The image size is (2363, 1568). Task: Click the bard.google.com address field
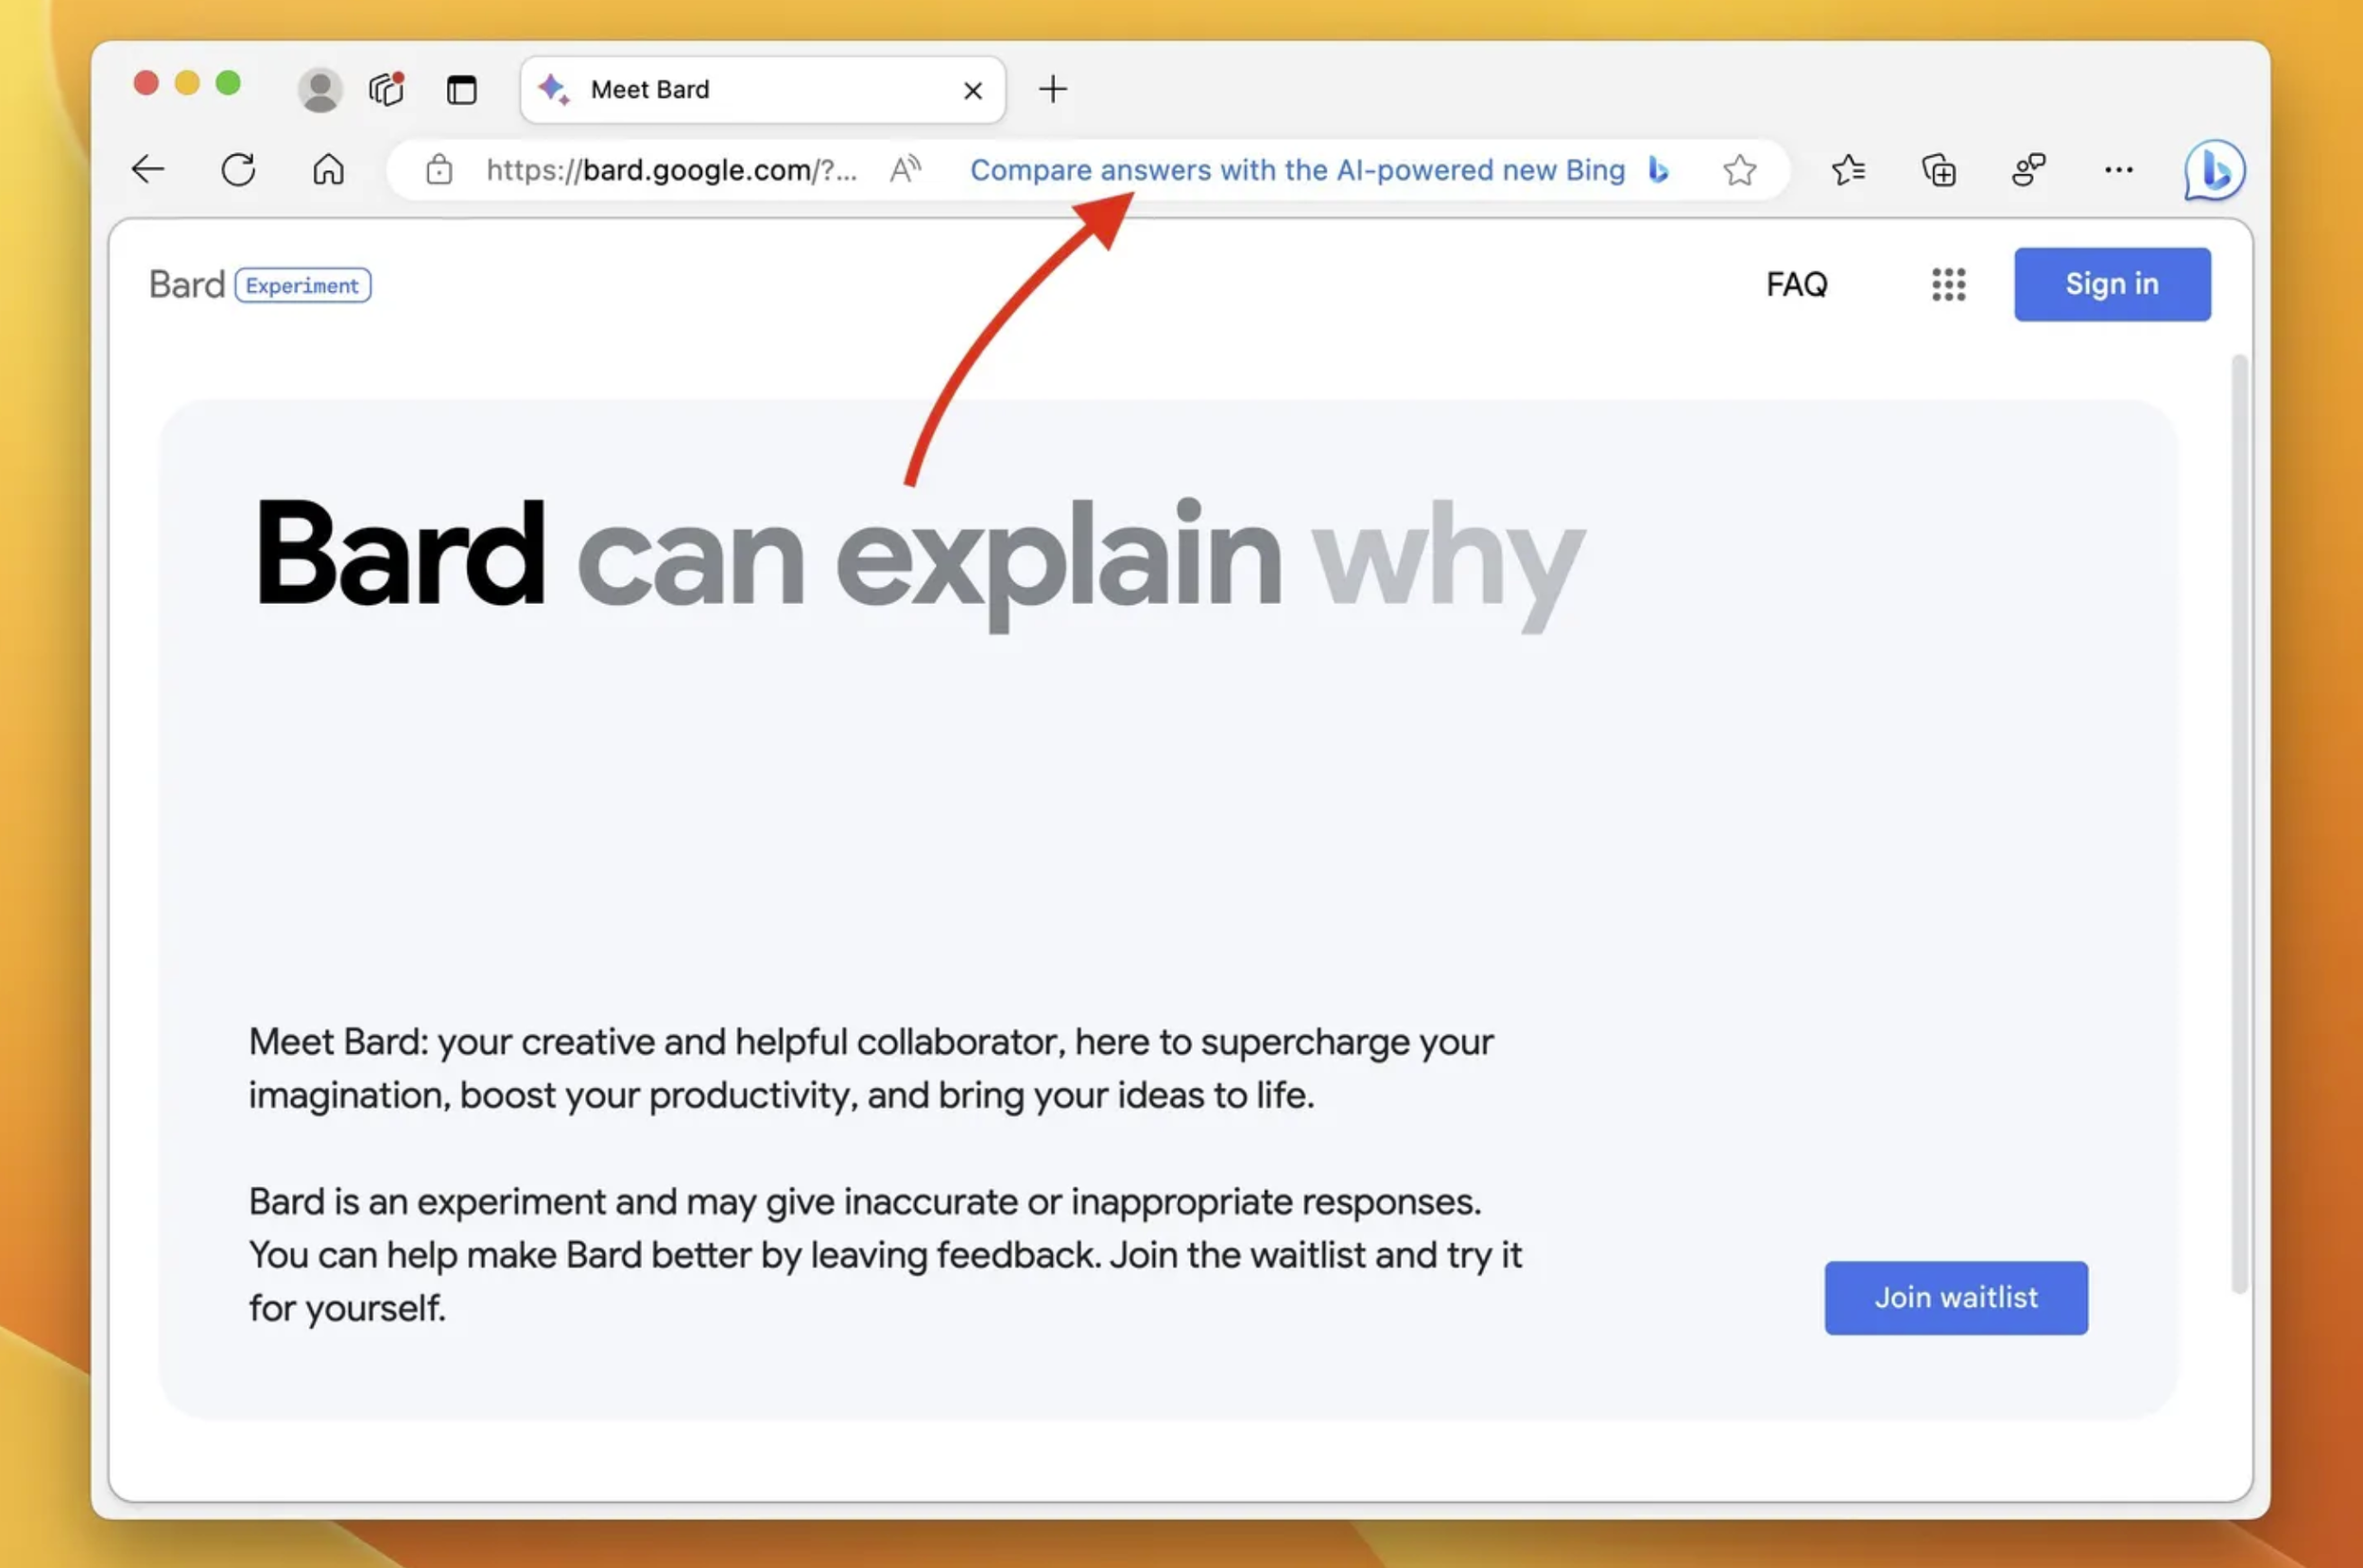[x=672, y=170]
